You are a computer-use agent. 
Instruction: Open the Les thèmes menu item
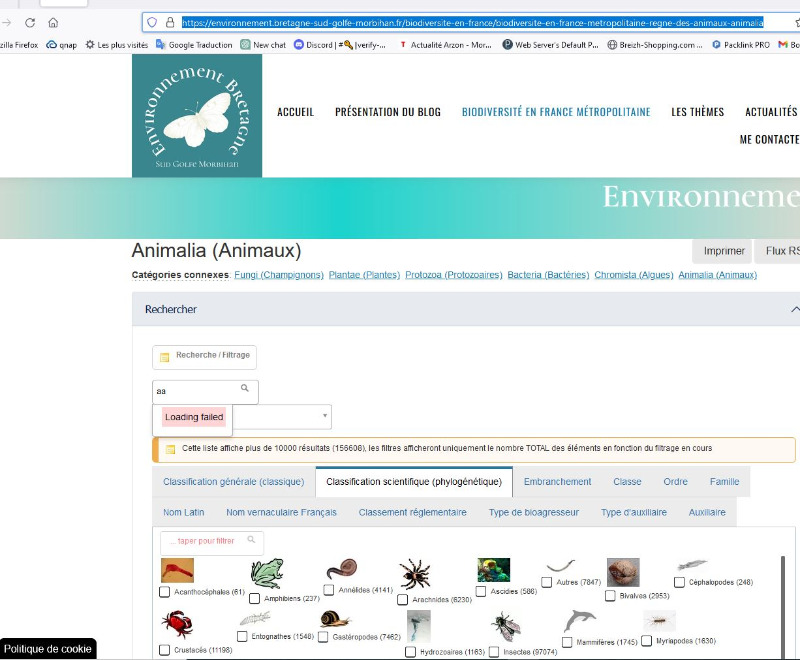tap(697, 112)
